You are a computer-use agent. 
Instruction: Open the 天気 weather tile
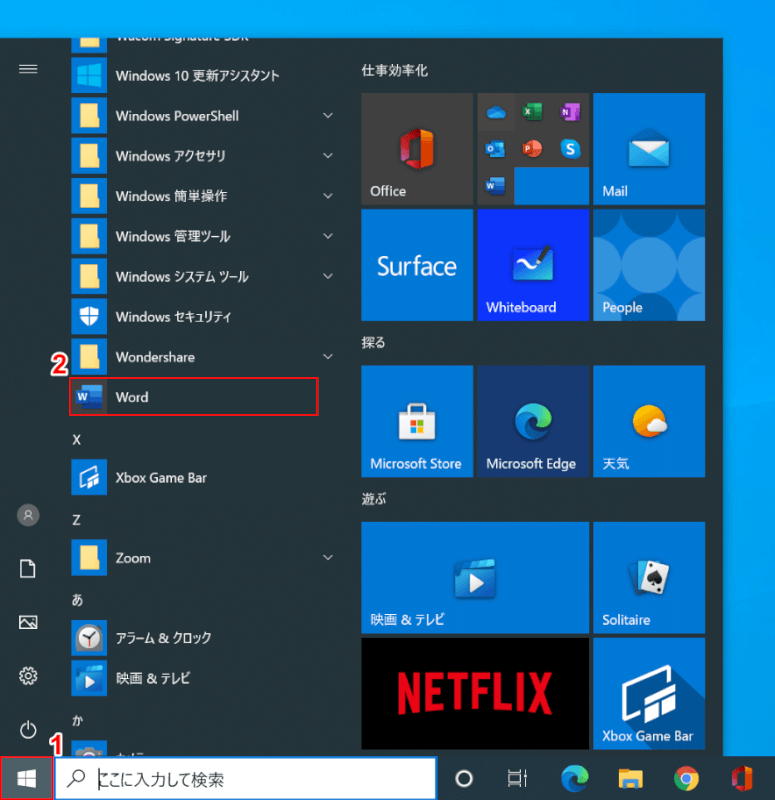pyautogui.click(x=649, y=421)
